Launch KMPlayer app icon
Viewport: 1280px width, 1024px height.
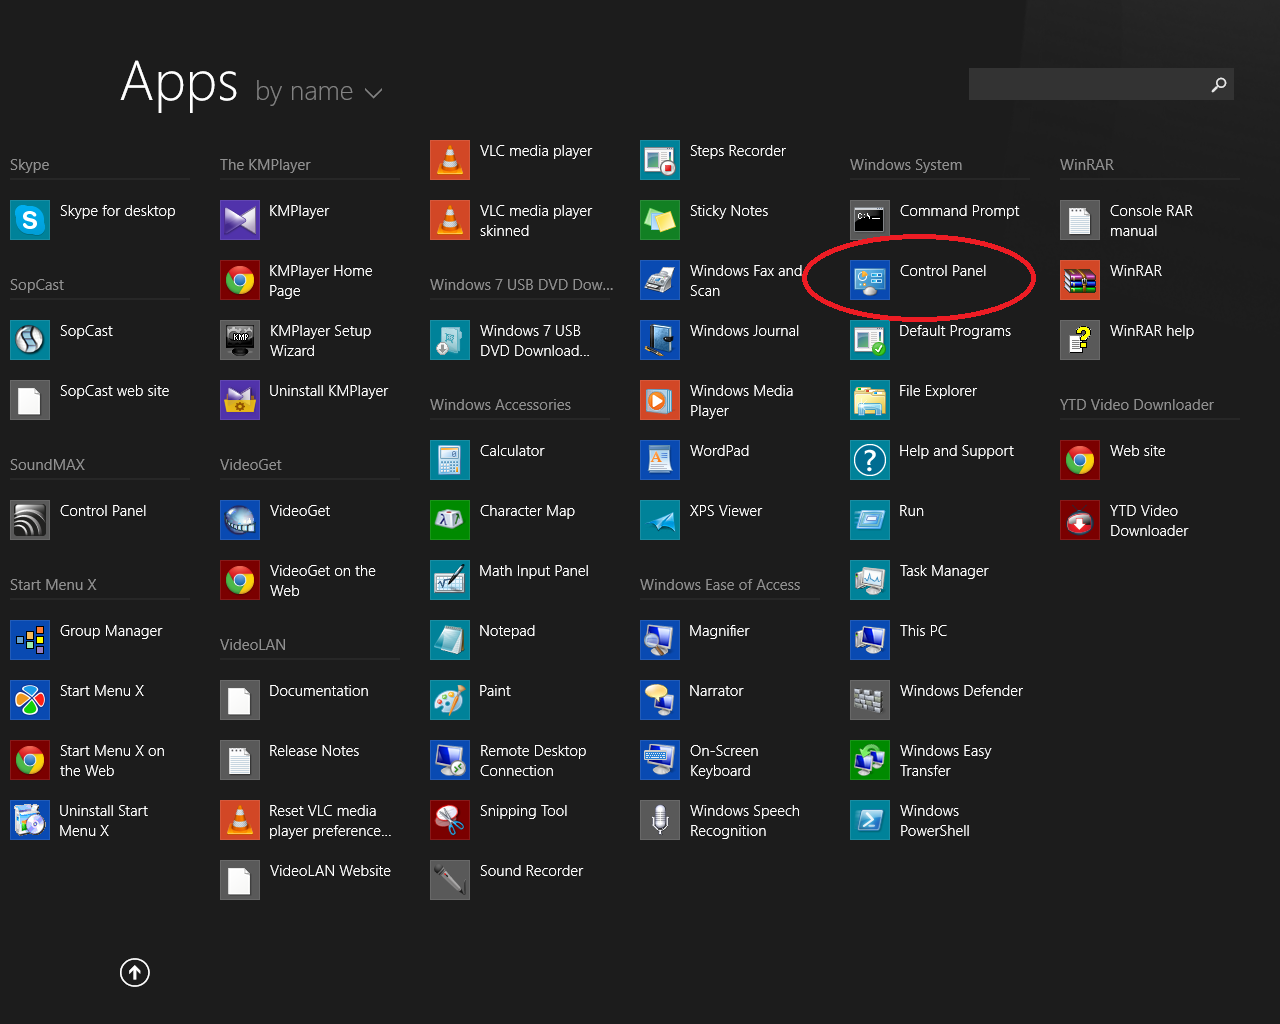pos(240,220)
